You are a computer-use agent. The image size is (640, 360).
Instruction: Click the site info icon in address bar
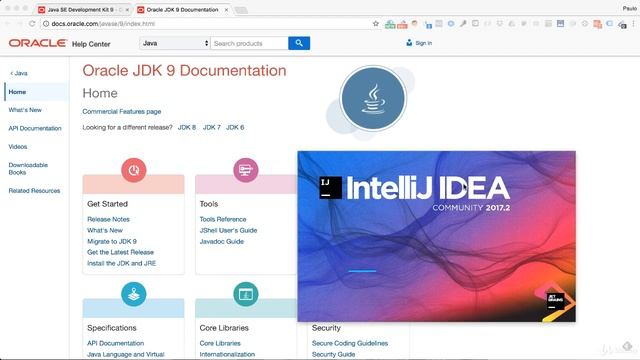[46, 24]
